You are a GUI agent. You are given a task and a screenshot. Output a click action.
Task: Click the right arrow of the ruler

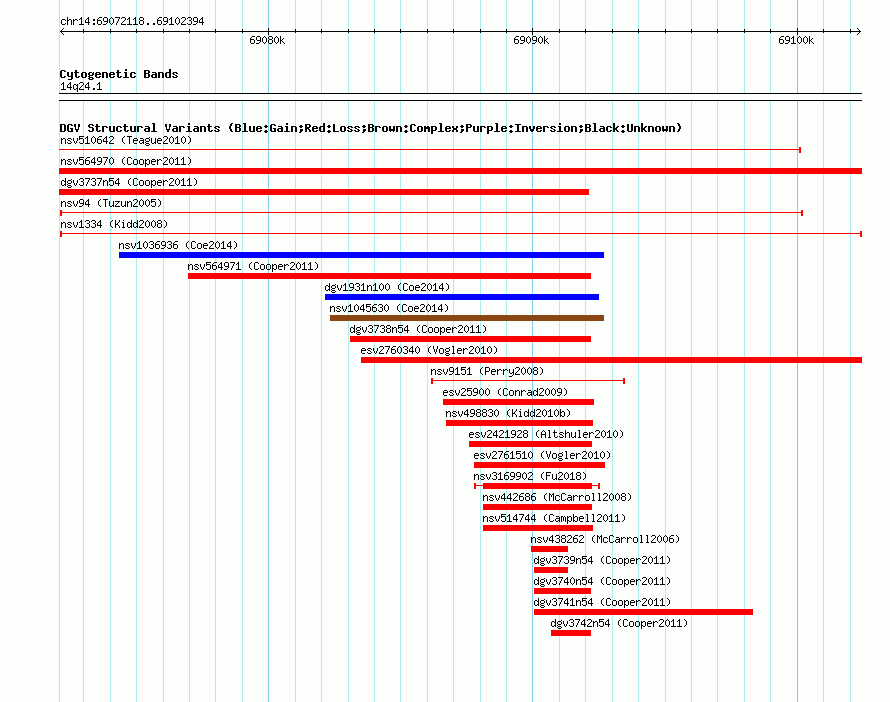pyautogui.click(x=858, y=31)
